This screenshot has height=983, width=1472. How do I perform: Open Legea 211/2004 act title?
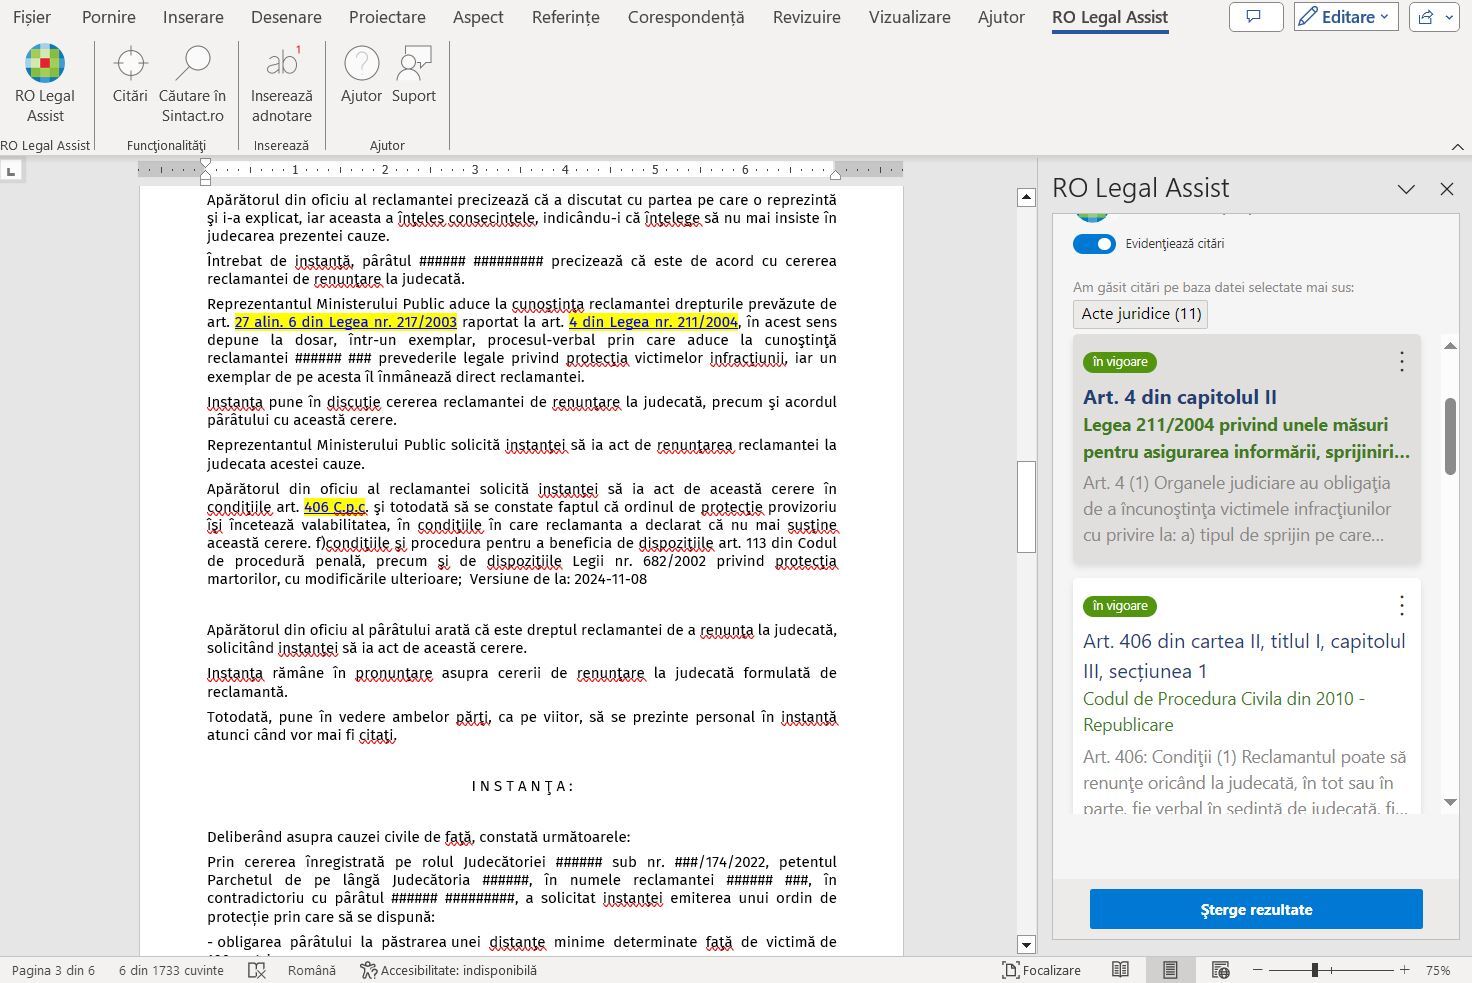(x=1246, y=438)
